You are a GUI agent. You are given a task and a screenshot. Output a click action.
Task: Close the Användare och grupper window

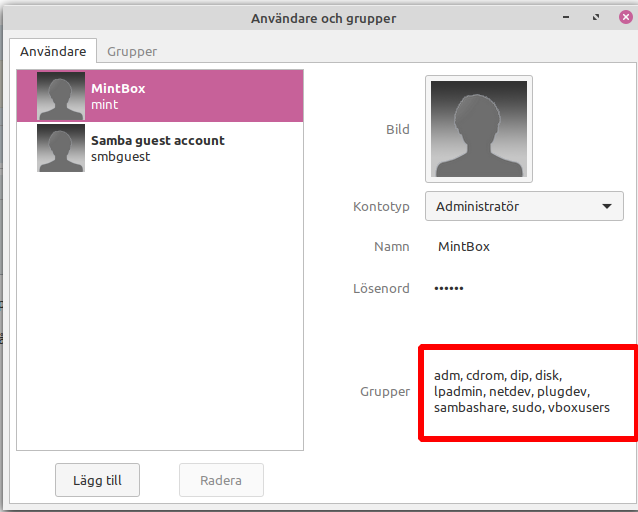[625, 17]
